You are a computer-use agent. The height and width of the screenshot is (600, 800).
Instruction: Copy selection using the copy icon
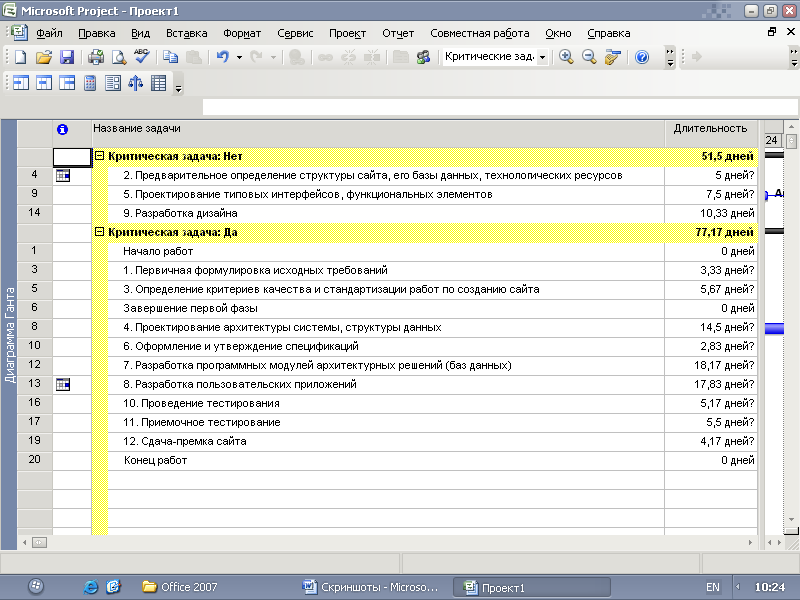(x=170, y=57)
